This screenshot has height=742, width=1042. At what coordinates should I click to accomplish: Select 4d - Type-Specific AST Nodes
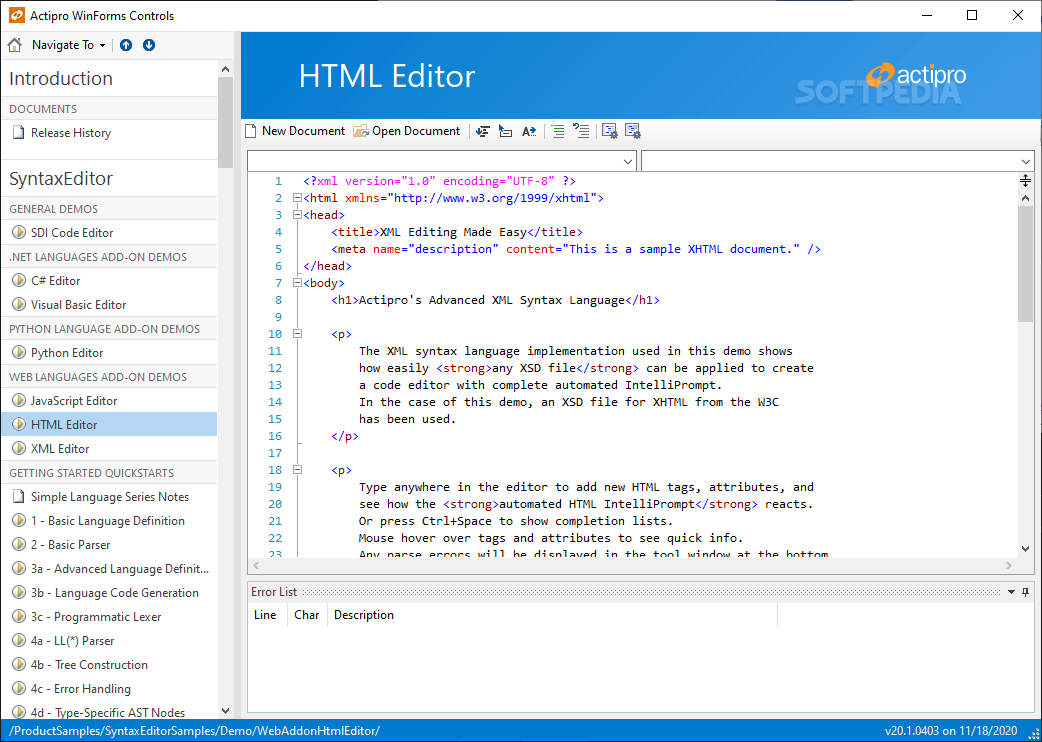[x=109, y=712]
